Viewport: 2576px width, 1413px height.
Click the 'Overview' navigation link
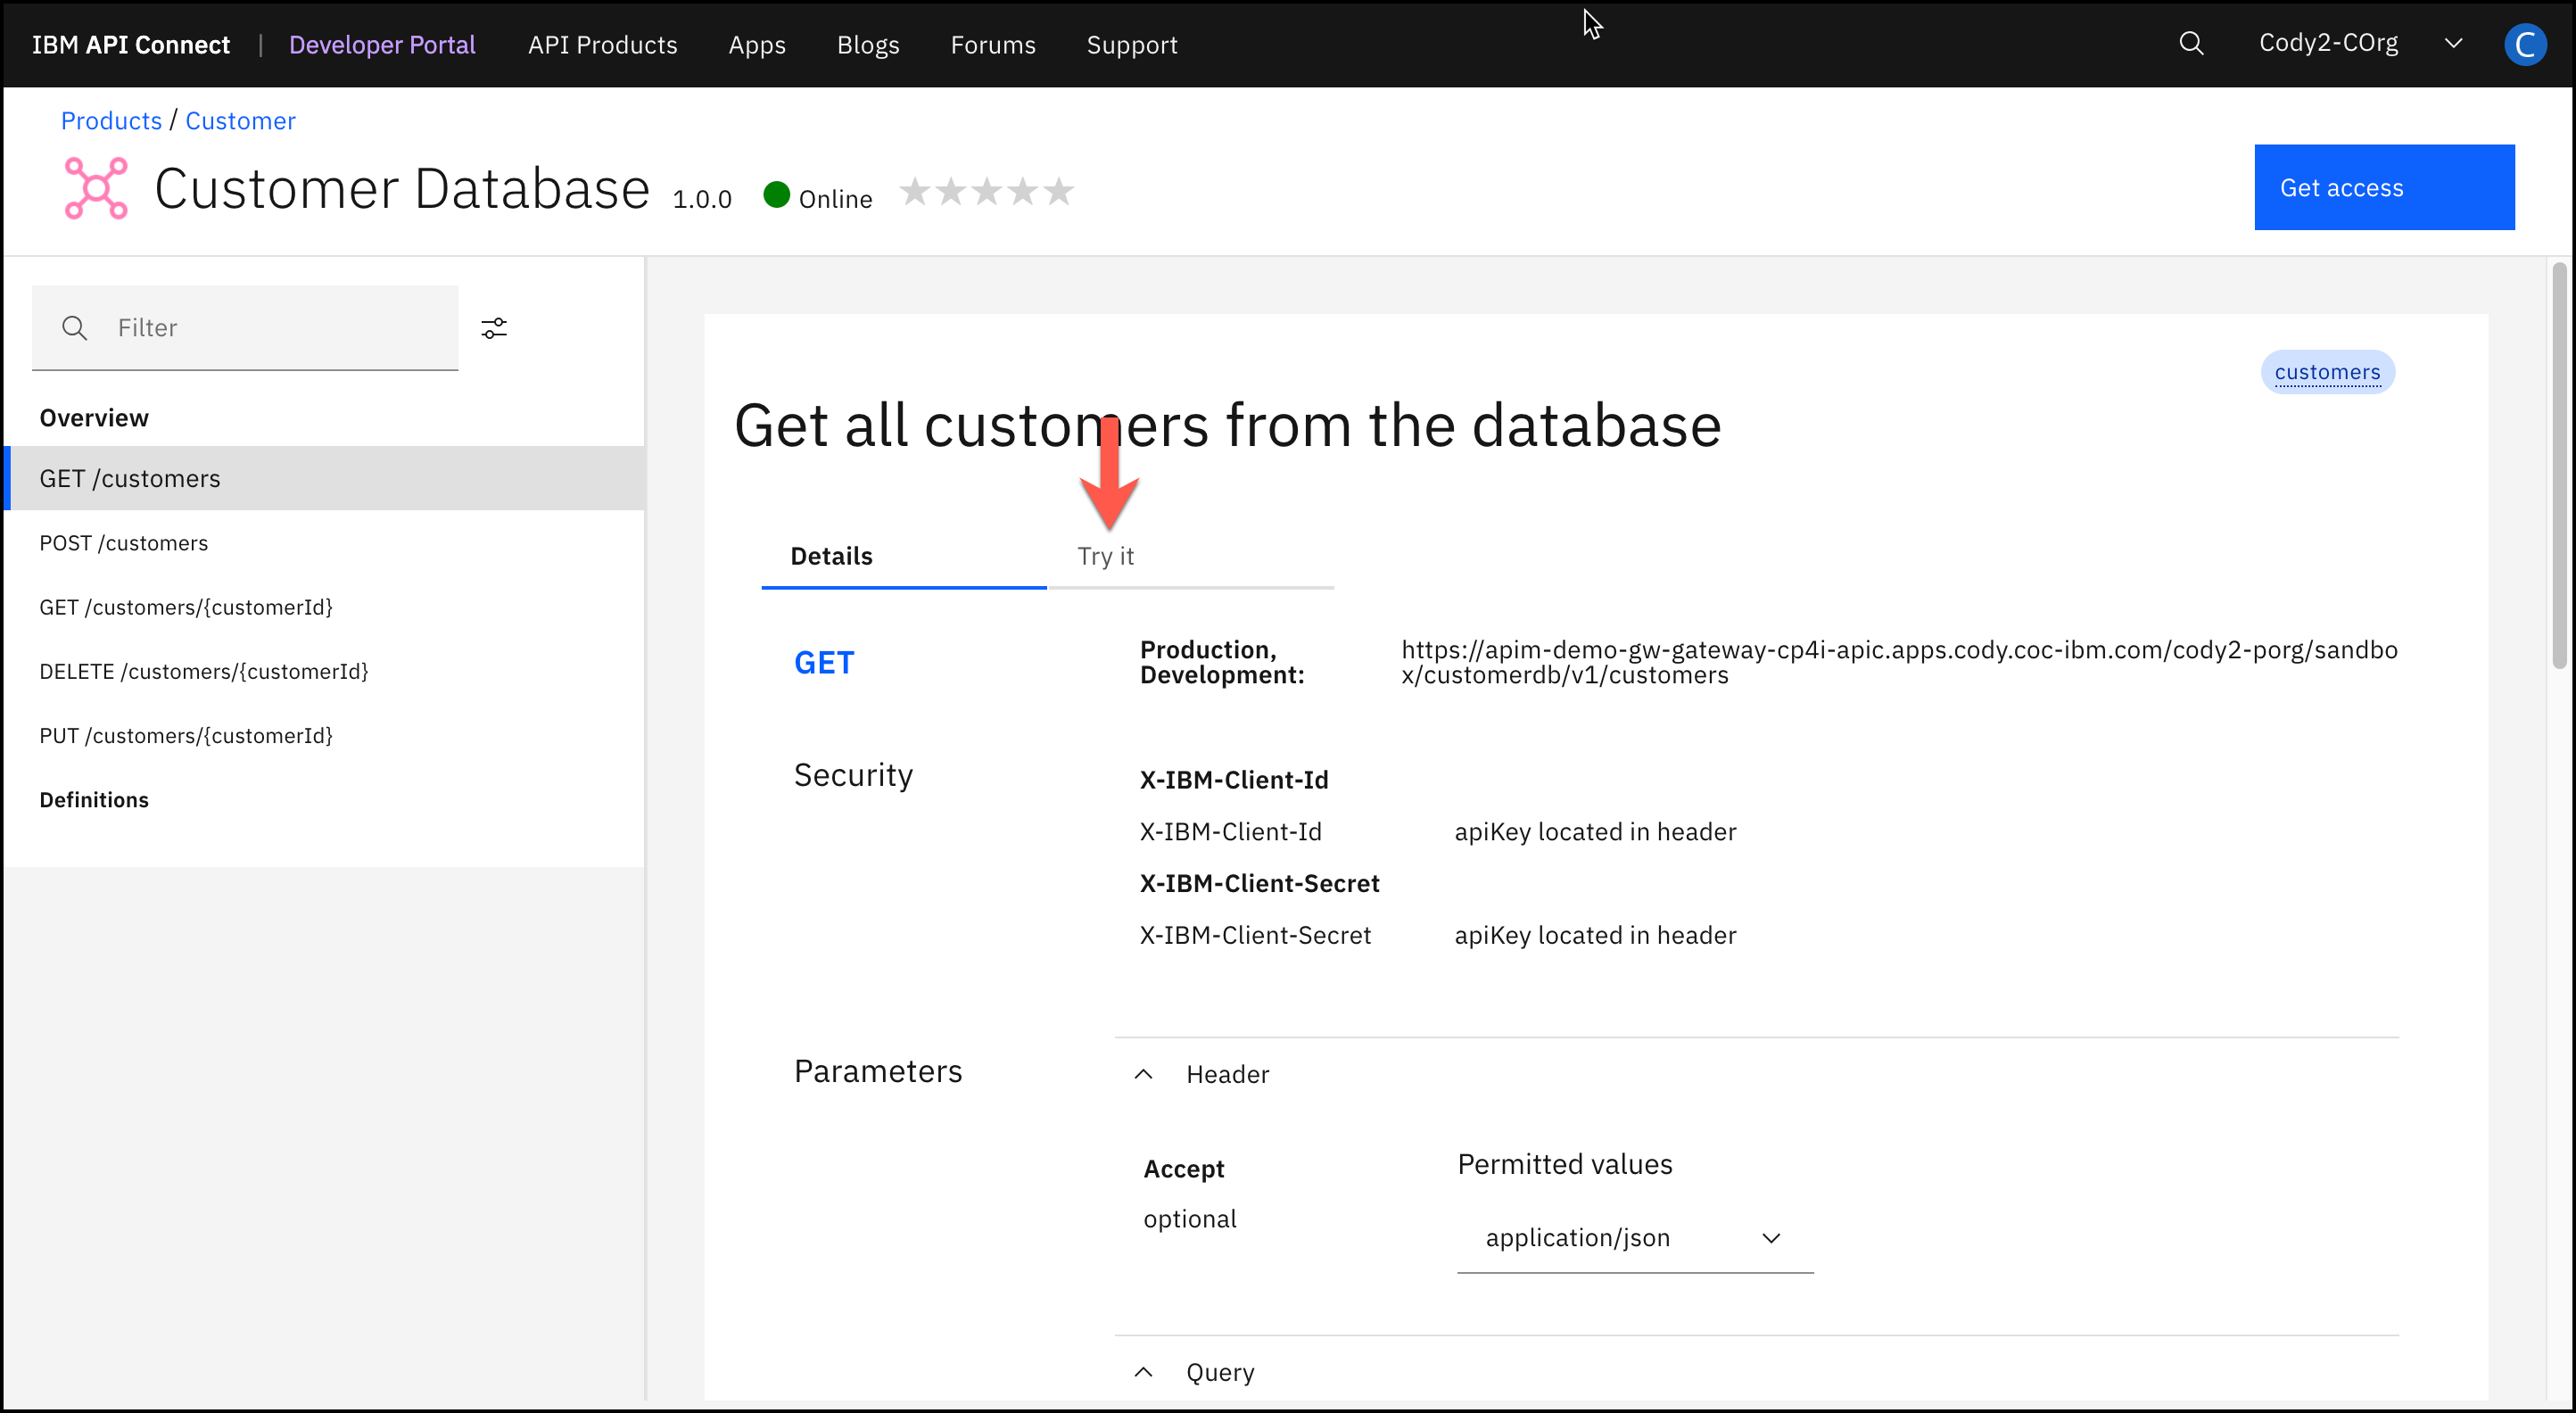tap(95, 416)
